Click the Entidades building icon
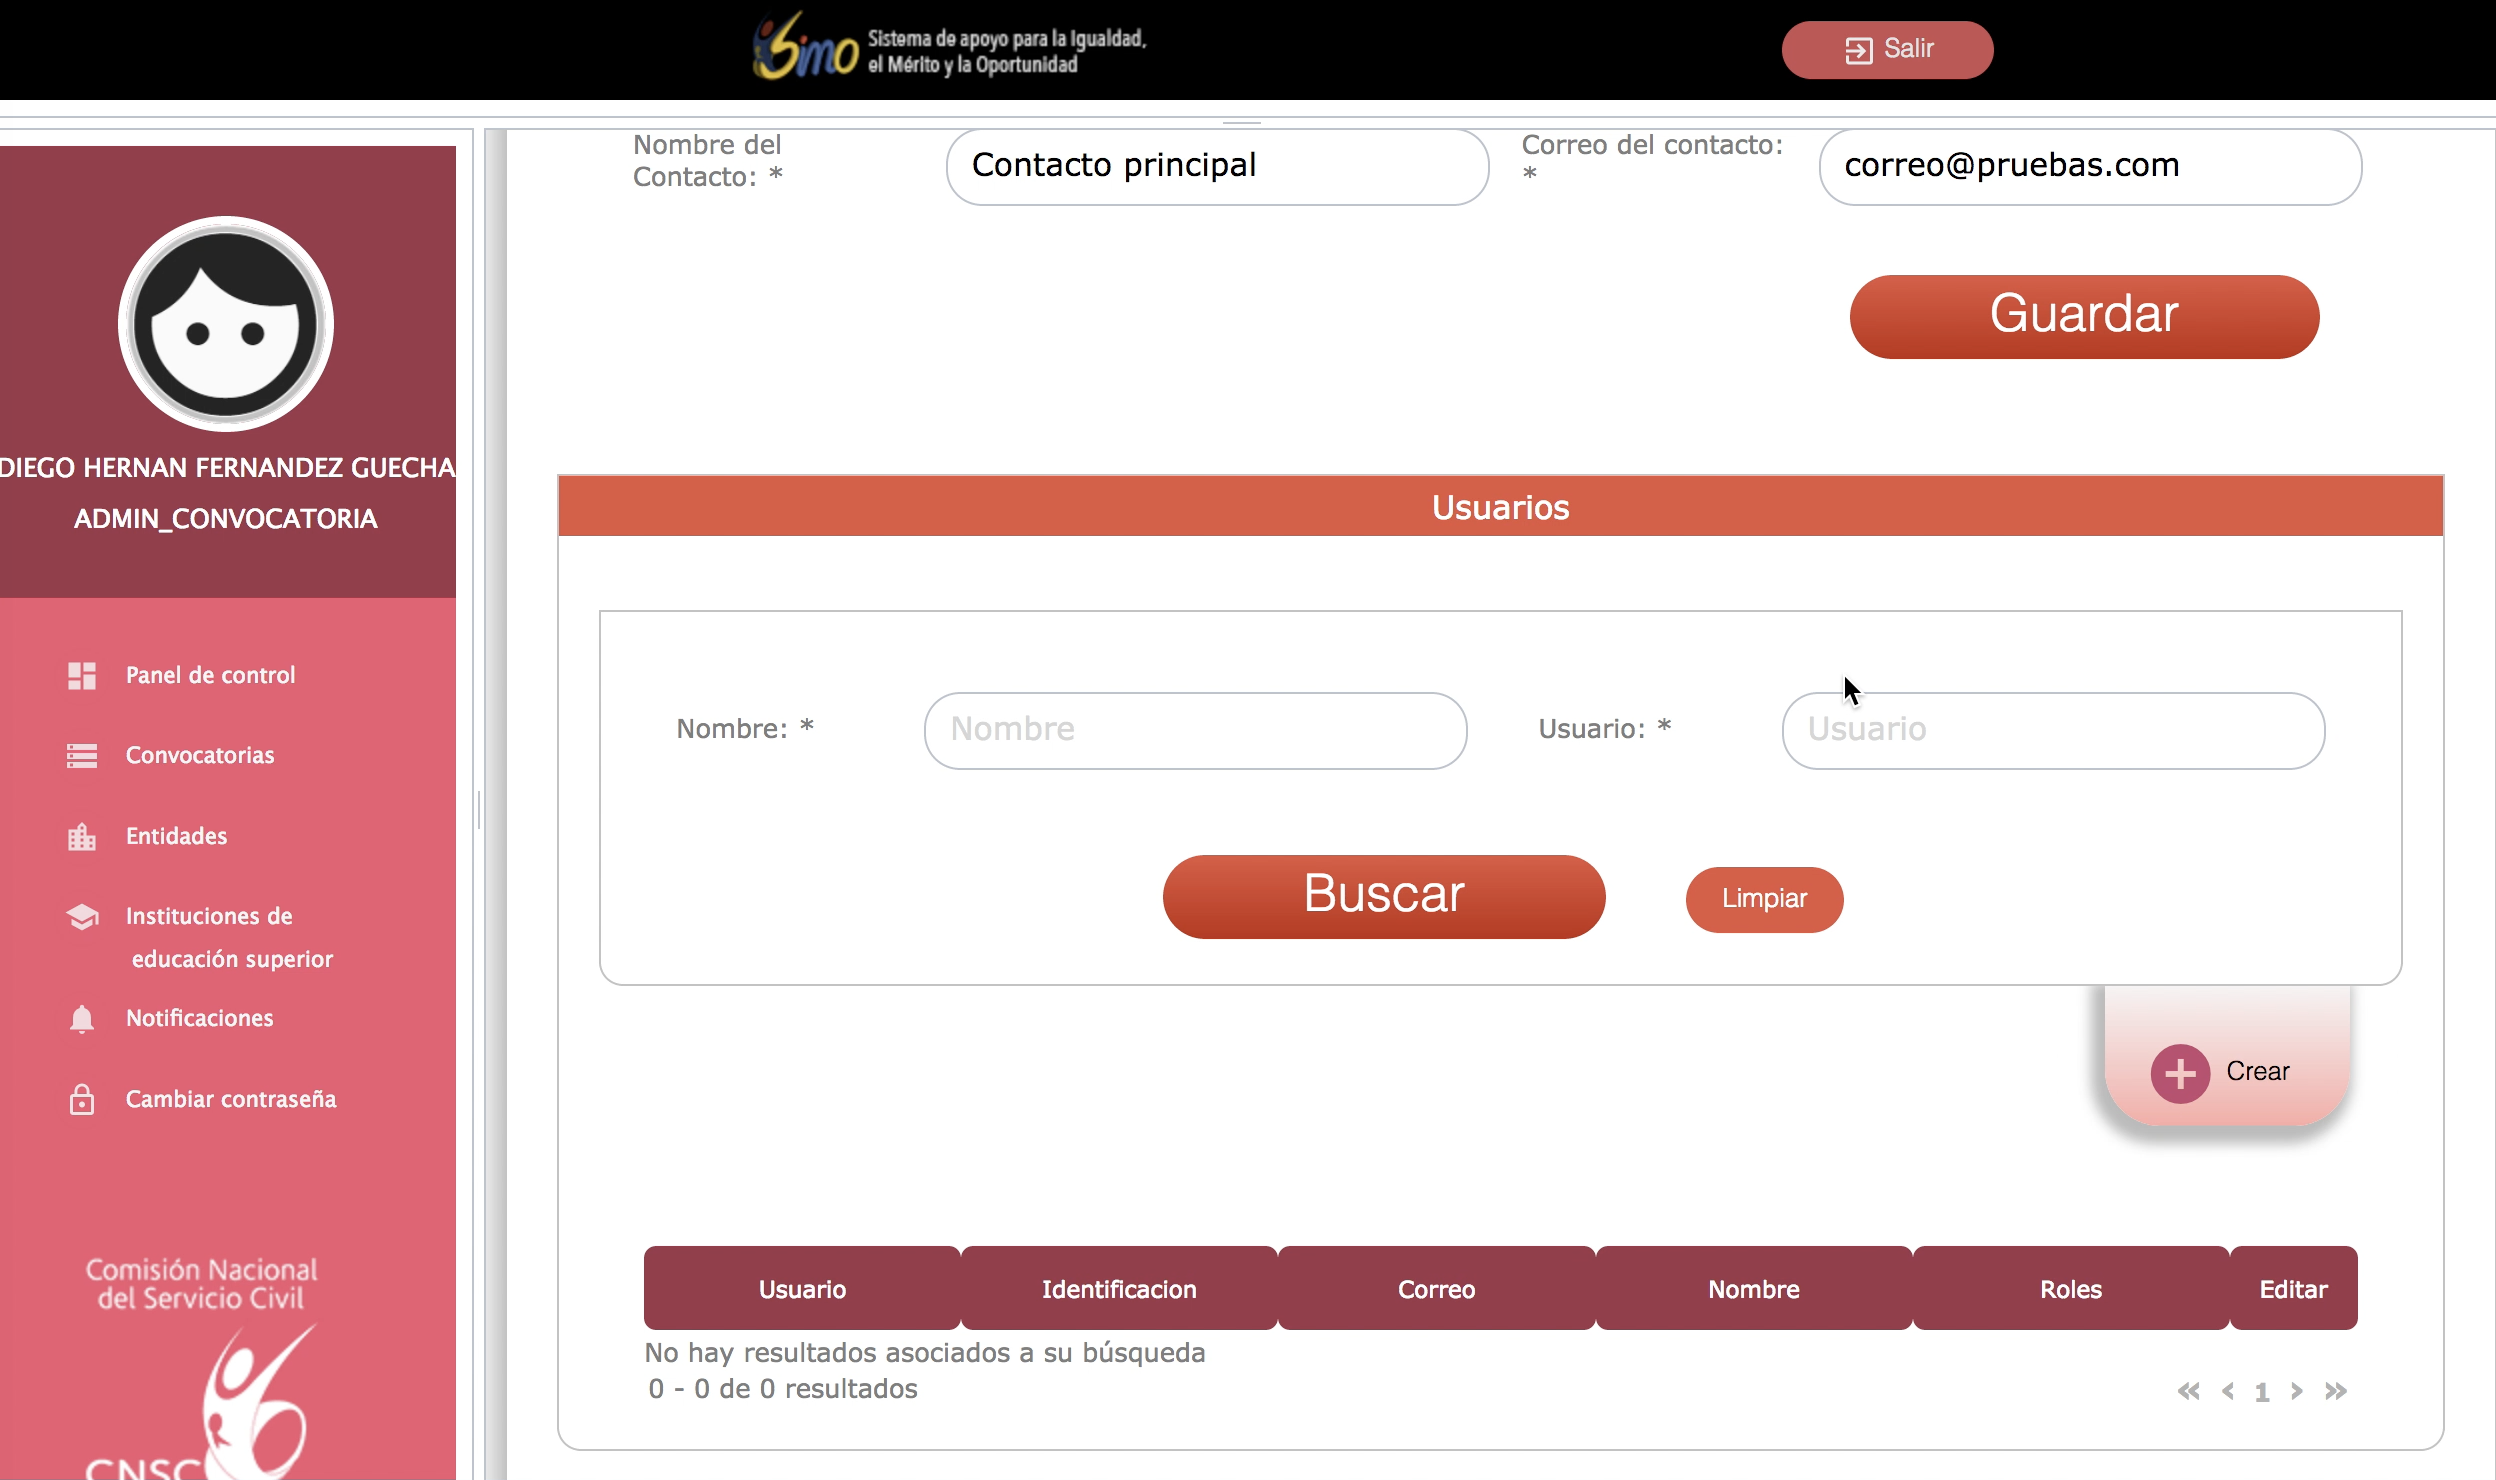The height and width of the screenshot is (1480, 2496). (x=82, y=836)
